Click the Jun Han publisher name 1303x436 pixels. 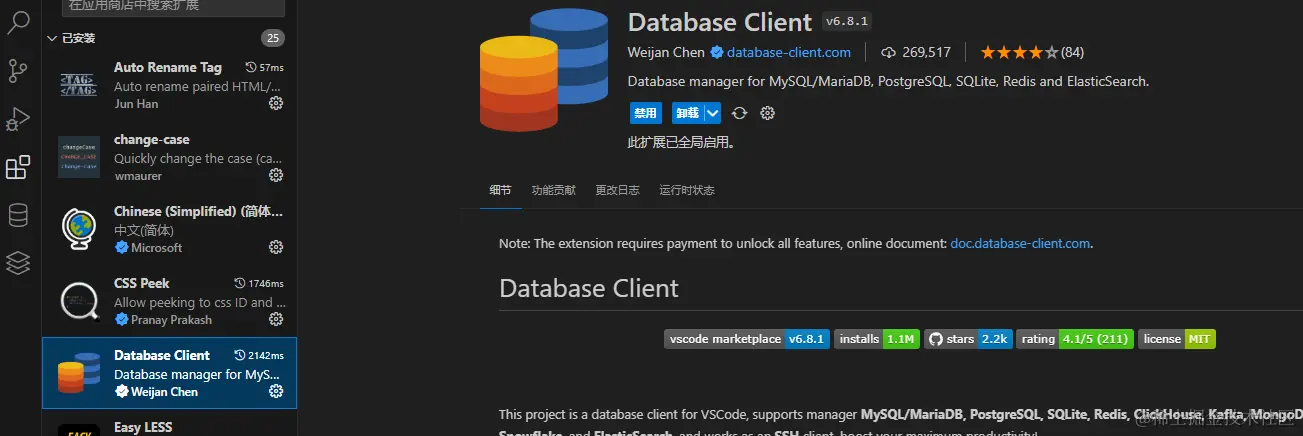137,103
